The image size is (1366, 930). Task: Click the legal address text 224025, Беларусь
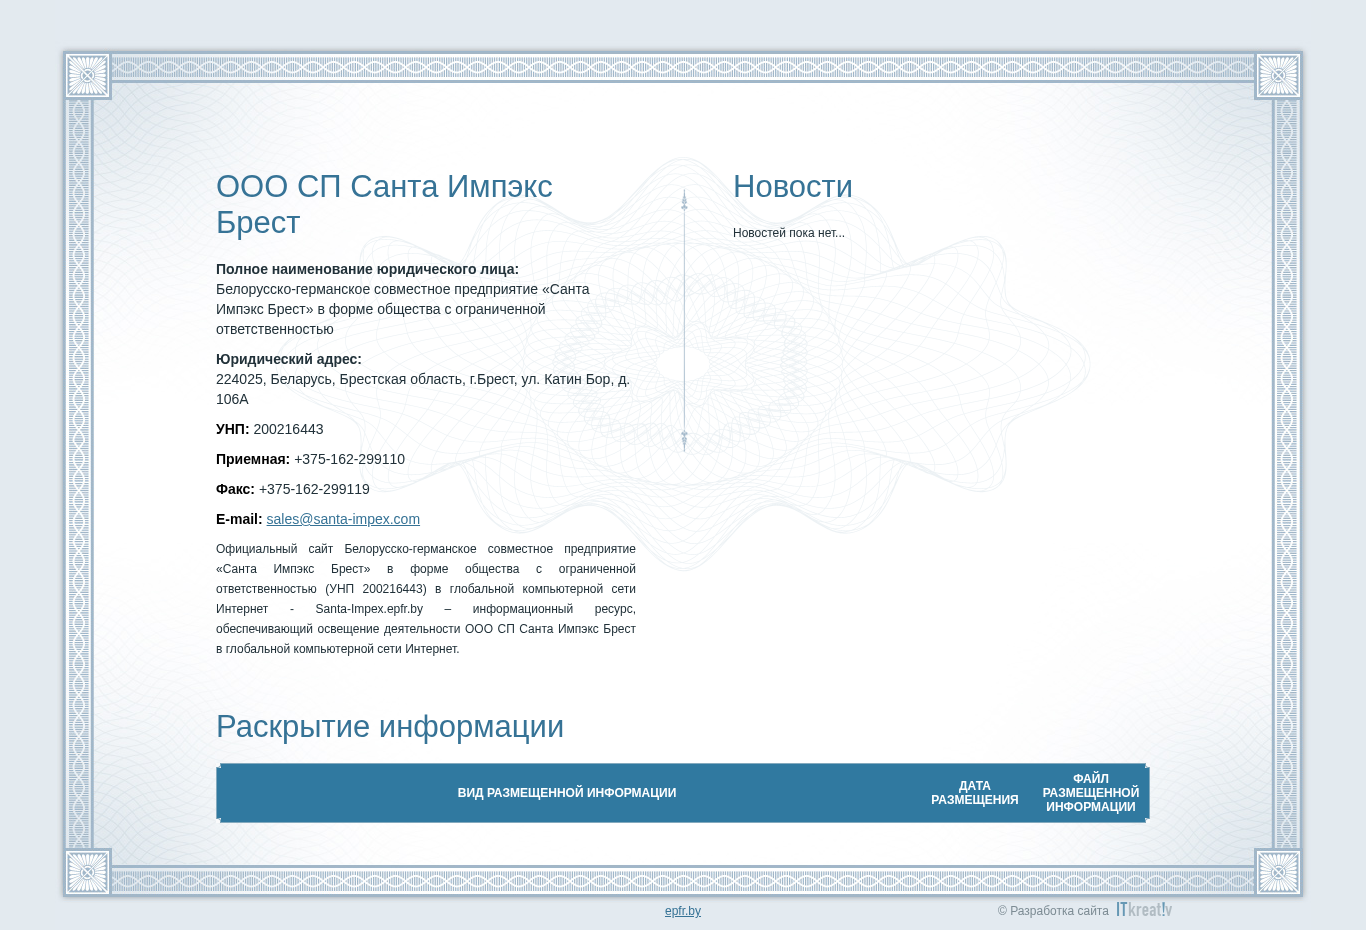click(x=423, y=389)
